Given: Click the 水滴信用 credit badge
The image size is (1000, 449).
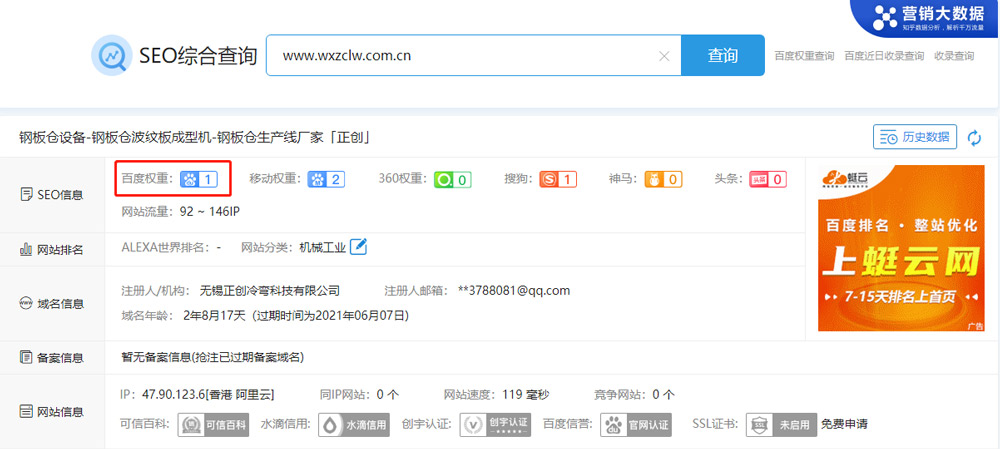Looking at the screenshot, I should point(353,424).
